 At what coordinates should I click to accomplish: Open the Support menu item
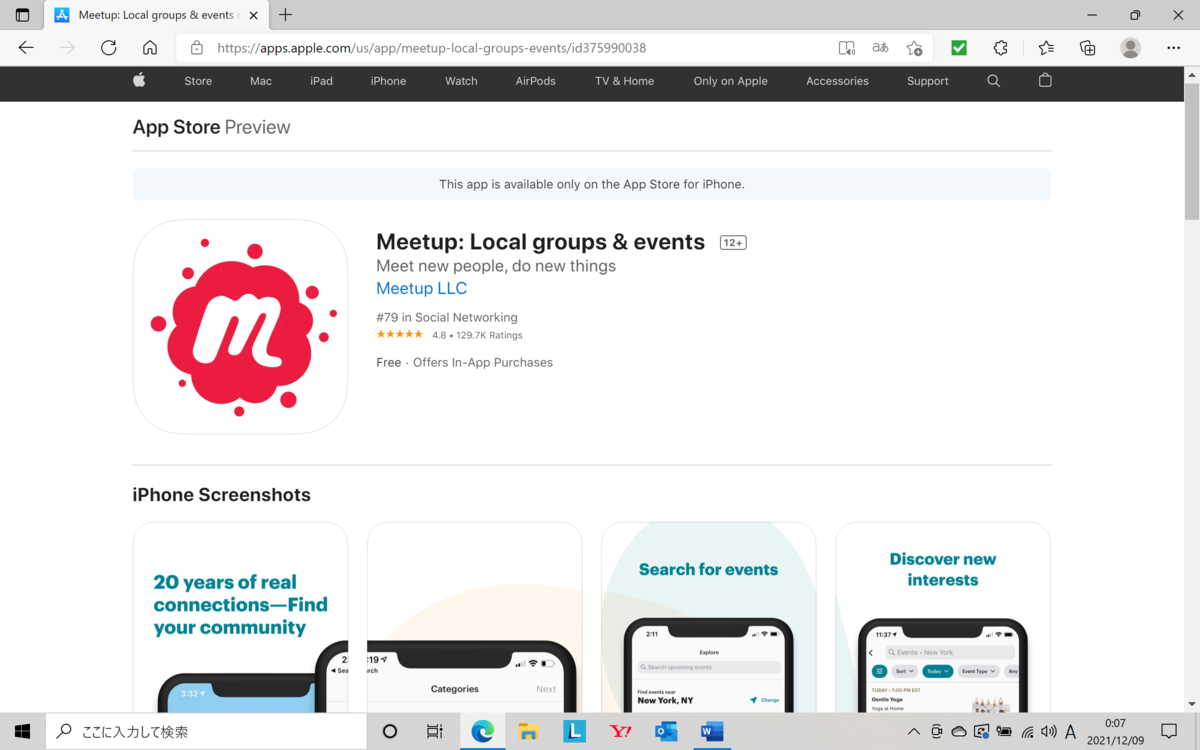(x=928, y=81)
